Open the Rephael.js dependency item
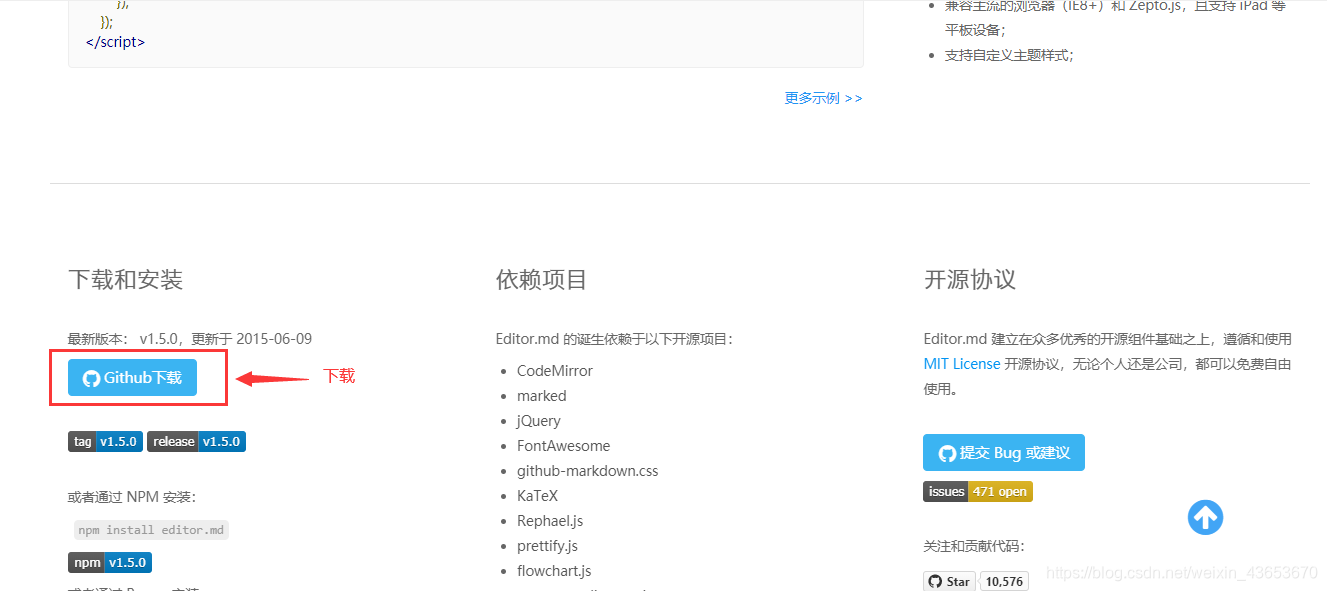The width and height of the screenshot is (1327, 591). (x=550, y=521)
